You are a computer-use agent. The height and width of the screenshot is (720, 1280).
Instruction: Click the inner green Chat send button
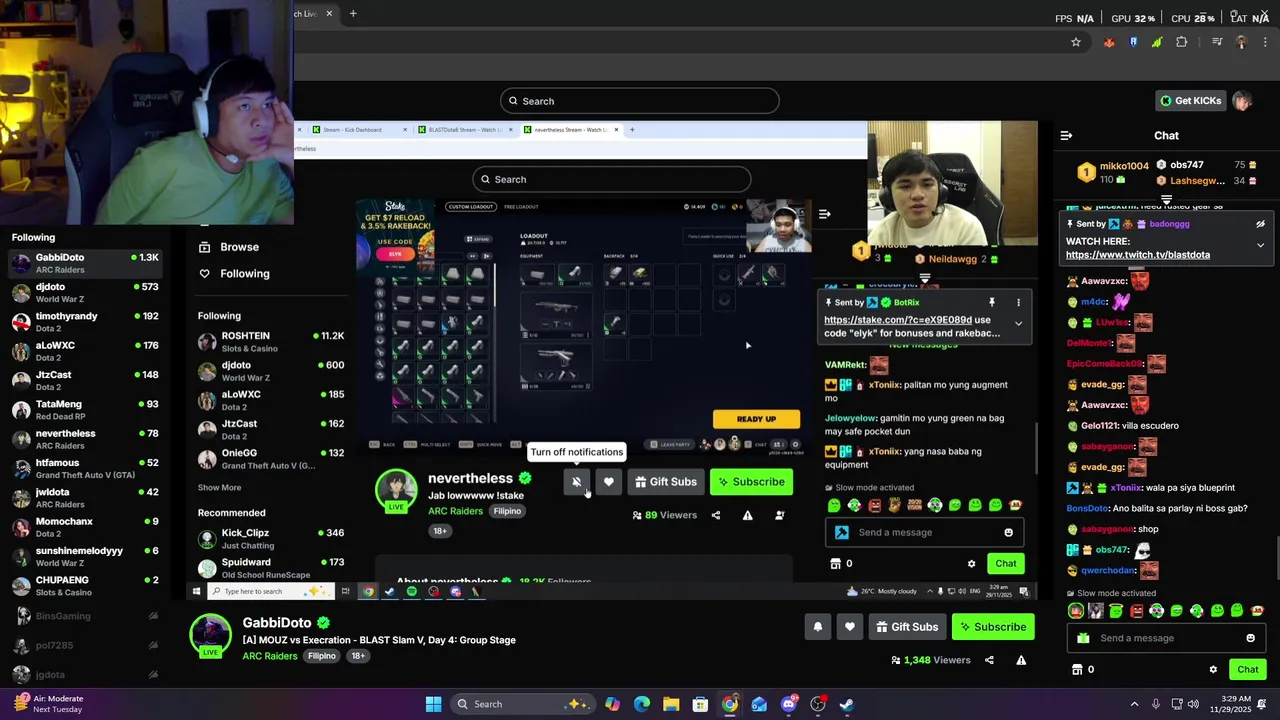(x=1005, y=564)
